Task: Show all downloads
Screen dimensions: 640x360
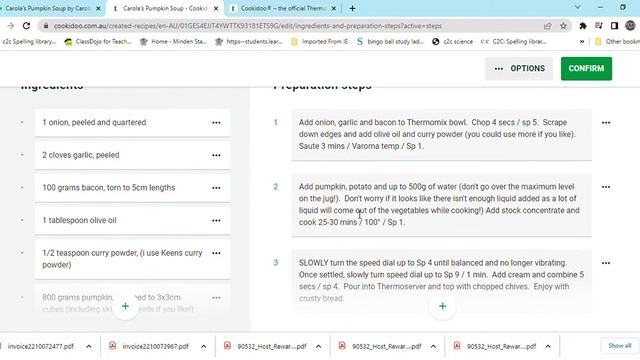Action: 620,346
